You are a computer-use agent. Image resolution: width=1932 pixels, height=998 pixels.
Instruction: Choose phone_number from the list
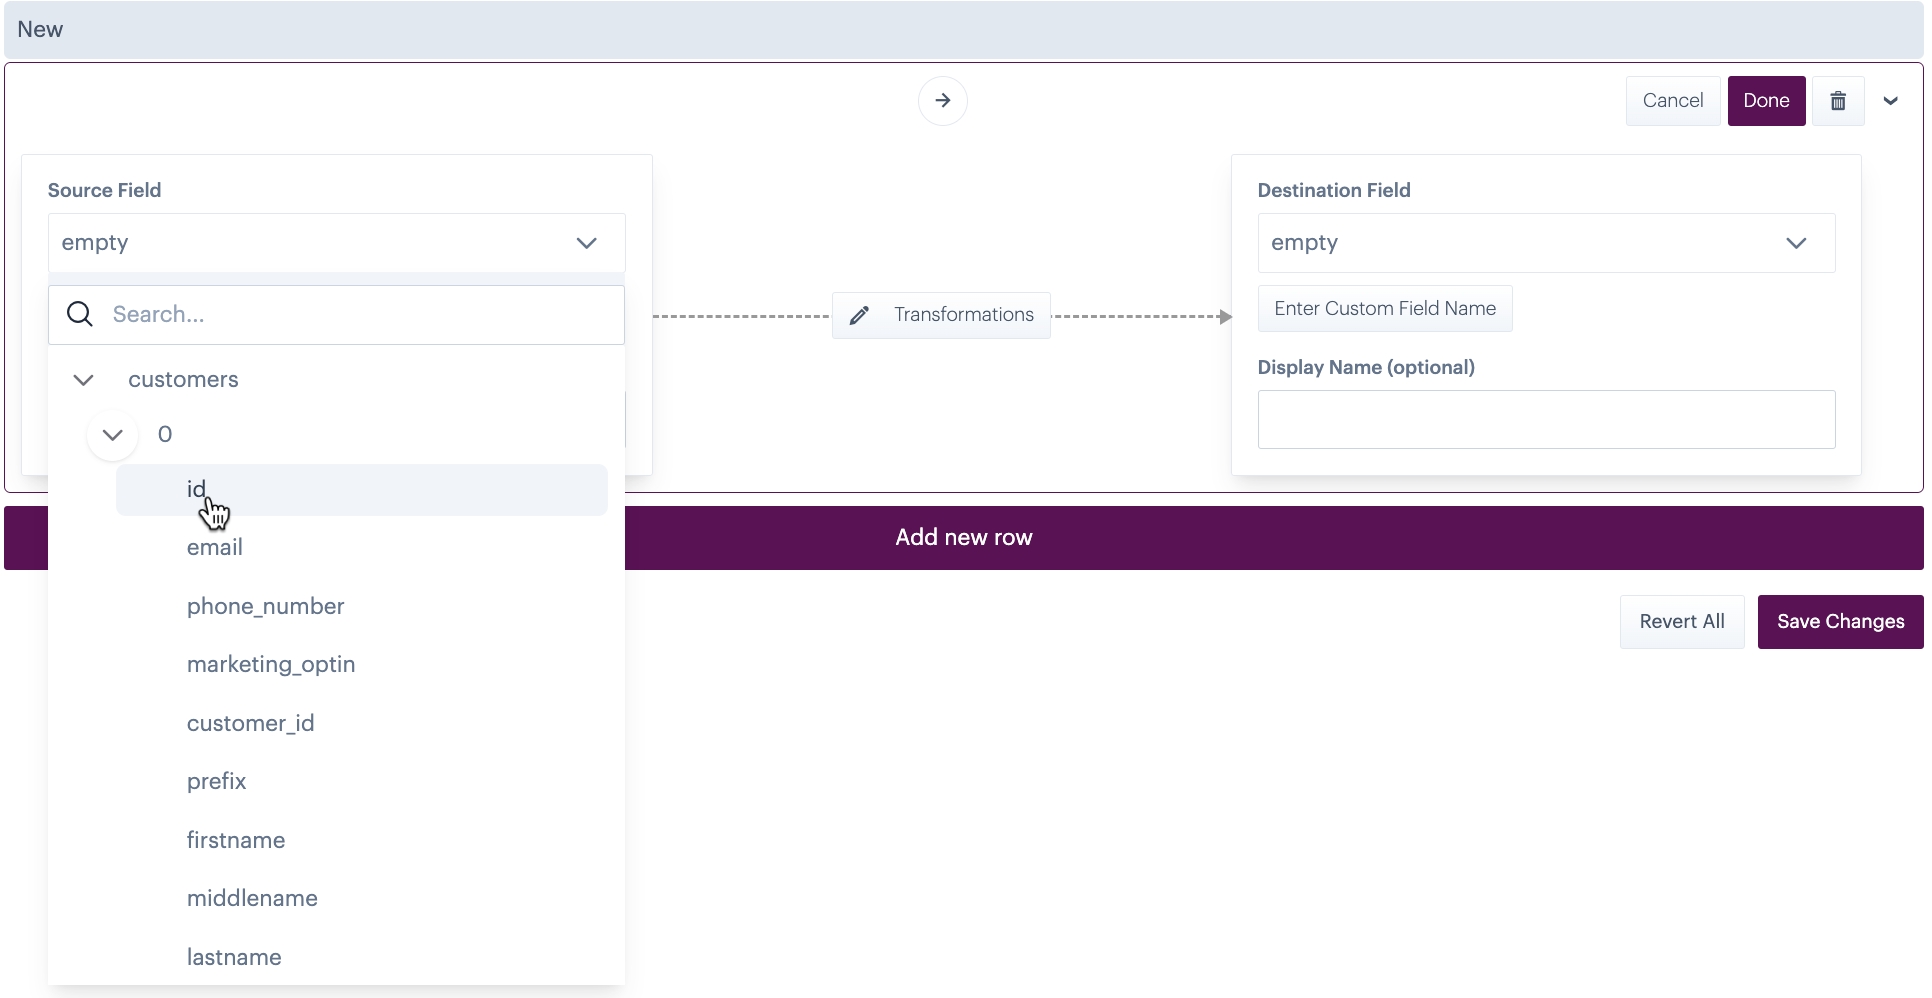click(x=265, y=607)
